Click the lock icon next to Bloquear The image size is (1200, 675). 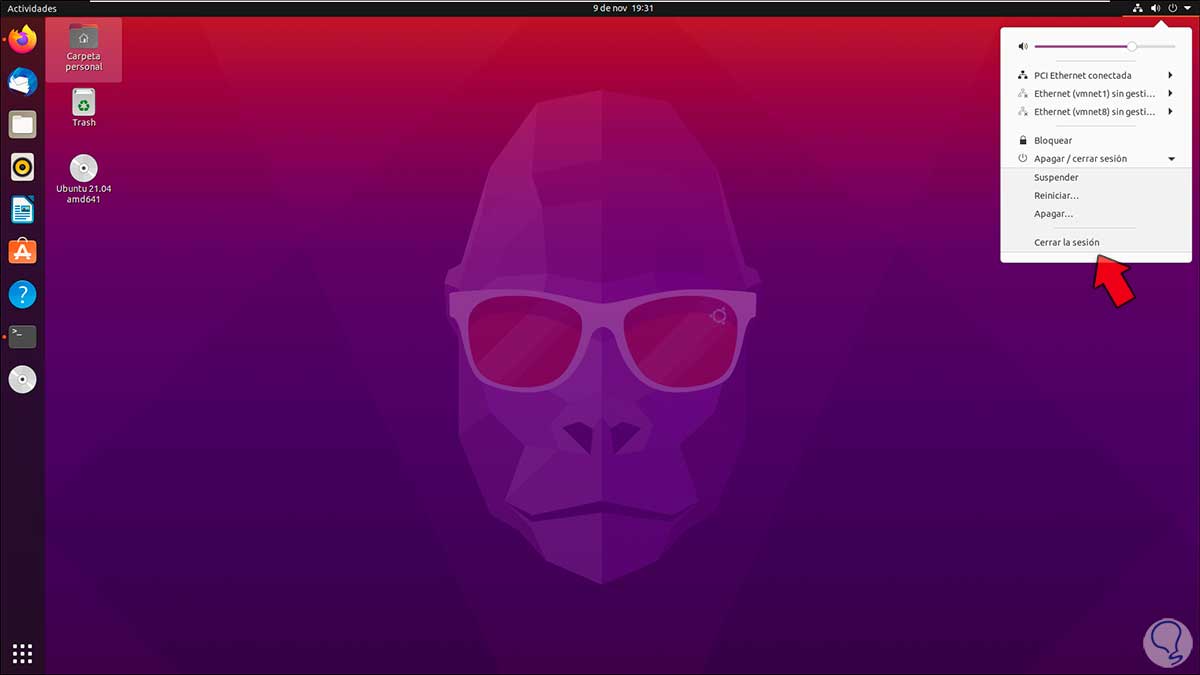pos(1022,140)
